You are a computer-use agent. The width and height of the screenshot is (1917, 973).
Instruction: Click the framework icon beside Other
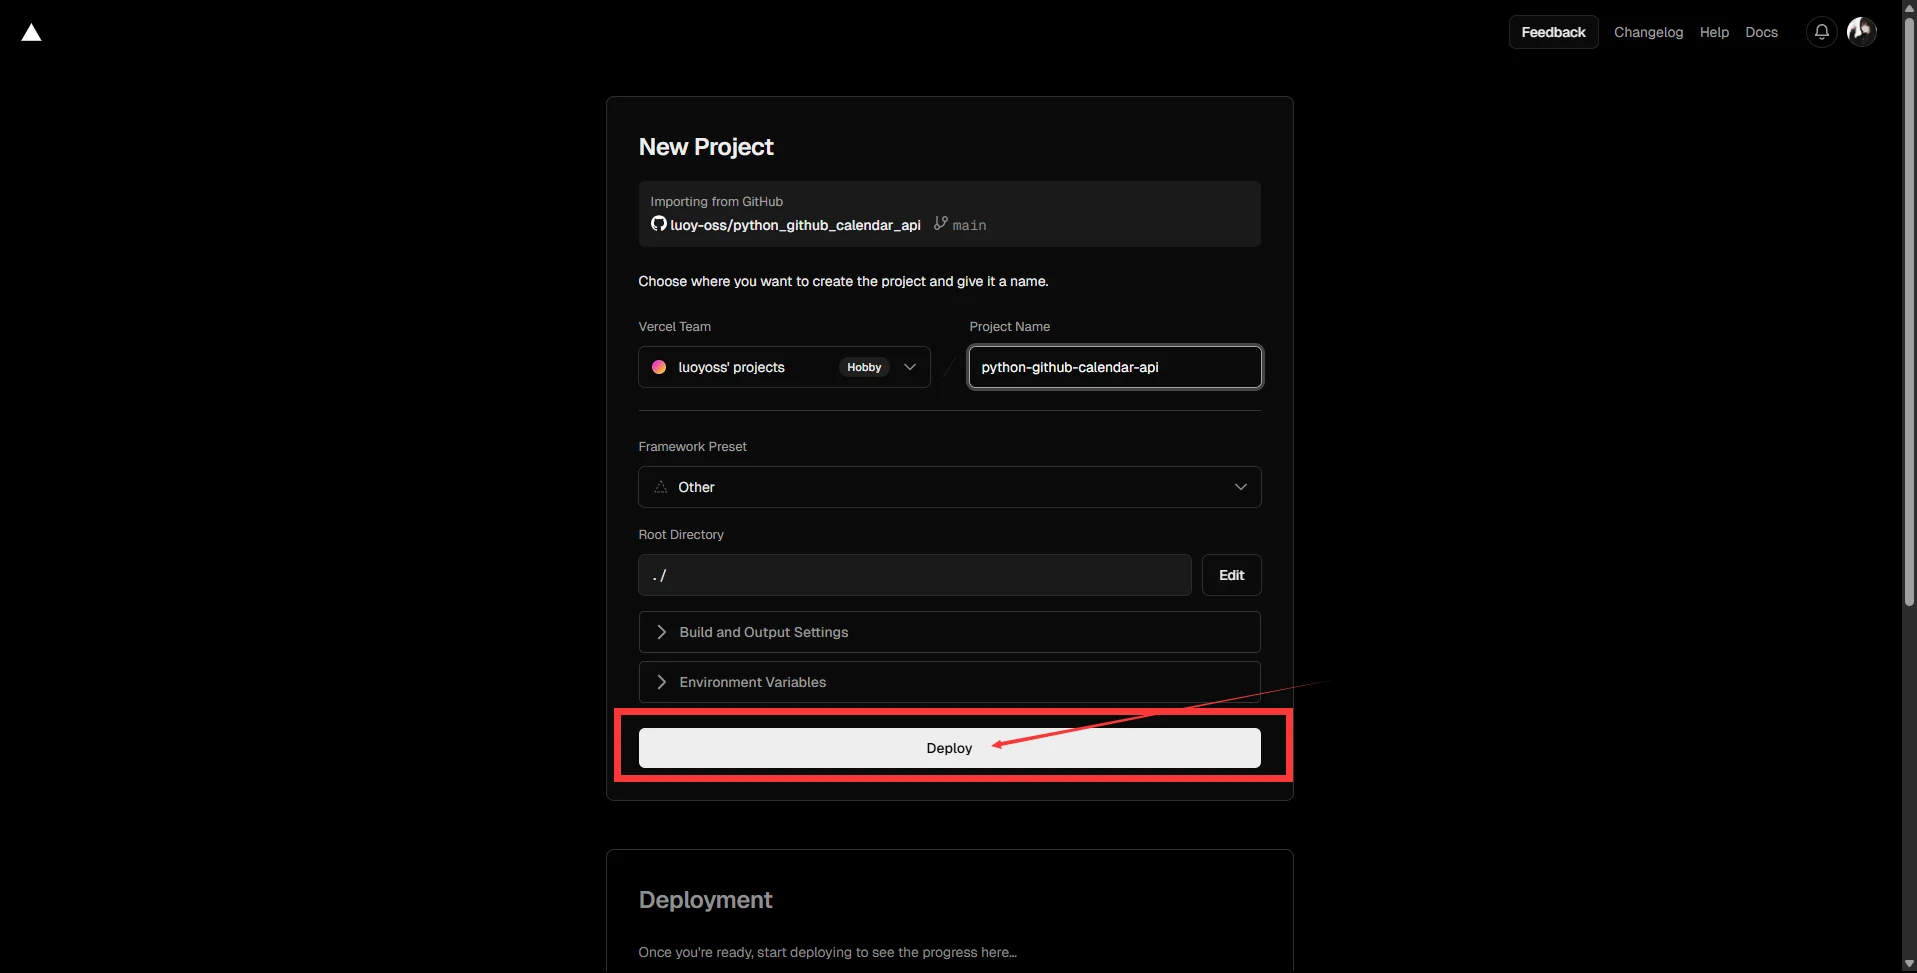pyautogui.click(x=660, y=487)
